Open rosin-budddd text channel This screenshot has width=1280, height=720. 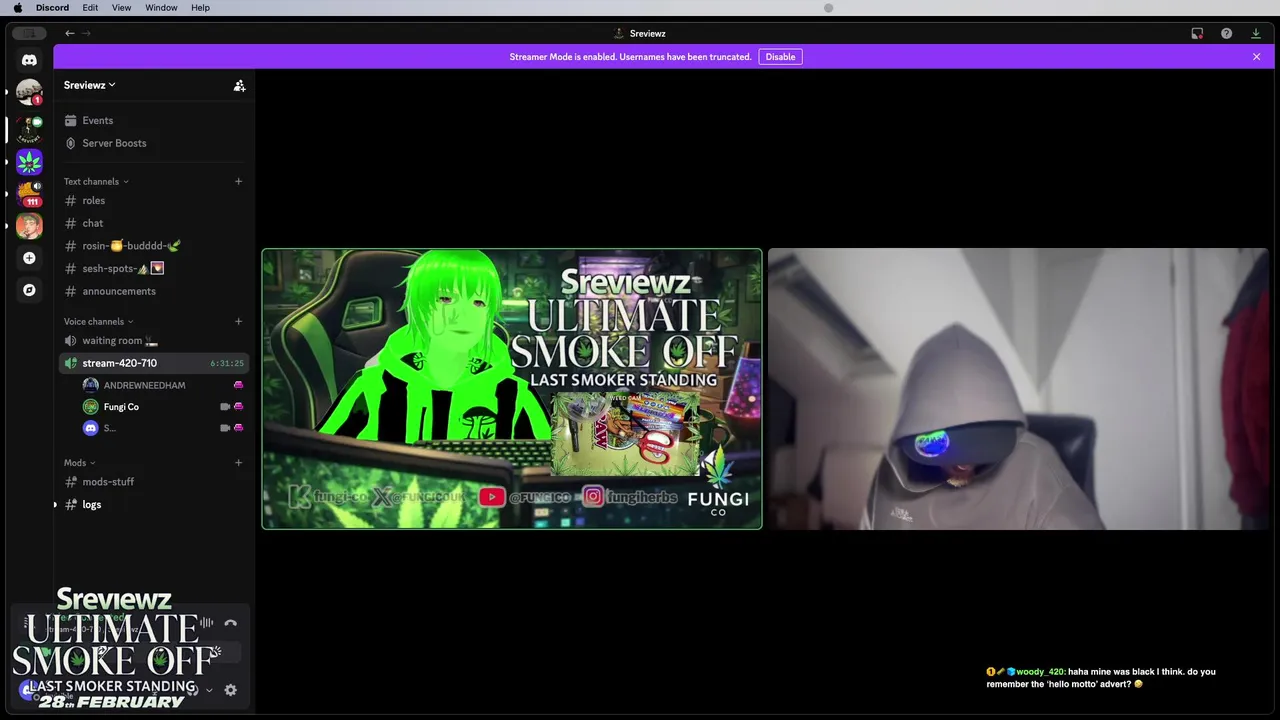pyautogui.click(x=153, y=246)
